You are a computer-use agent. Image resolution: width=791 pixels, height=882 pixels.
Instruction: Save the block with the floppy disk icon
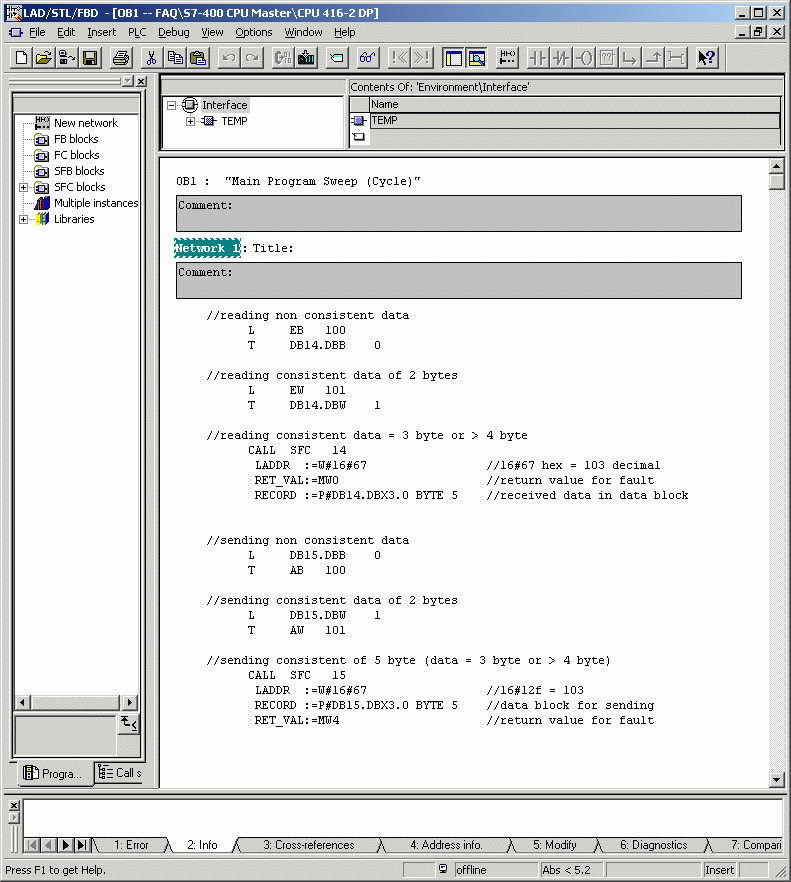pyautogui.click(x=90, y=58)
